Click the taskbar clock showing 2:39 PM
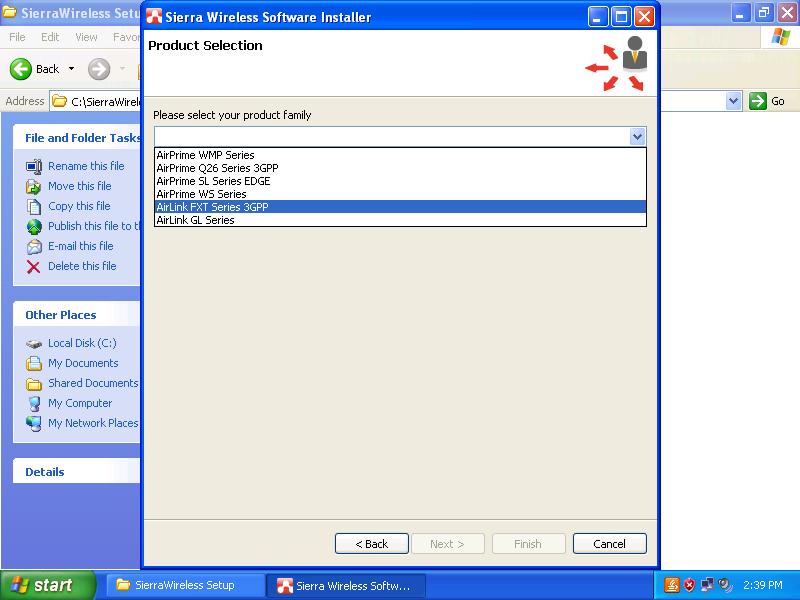 763,585
